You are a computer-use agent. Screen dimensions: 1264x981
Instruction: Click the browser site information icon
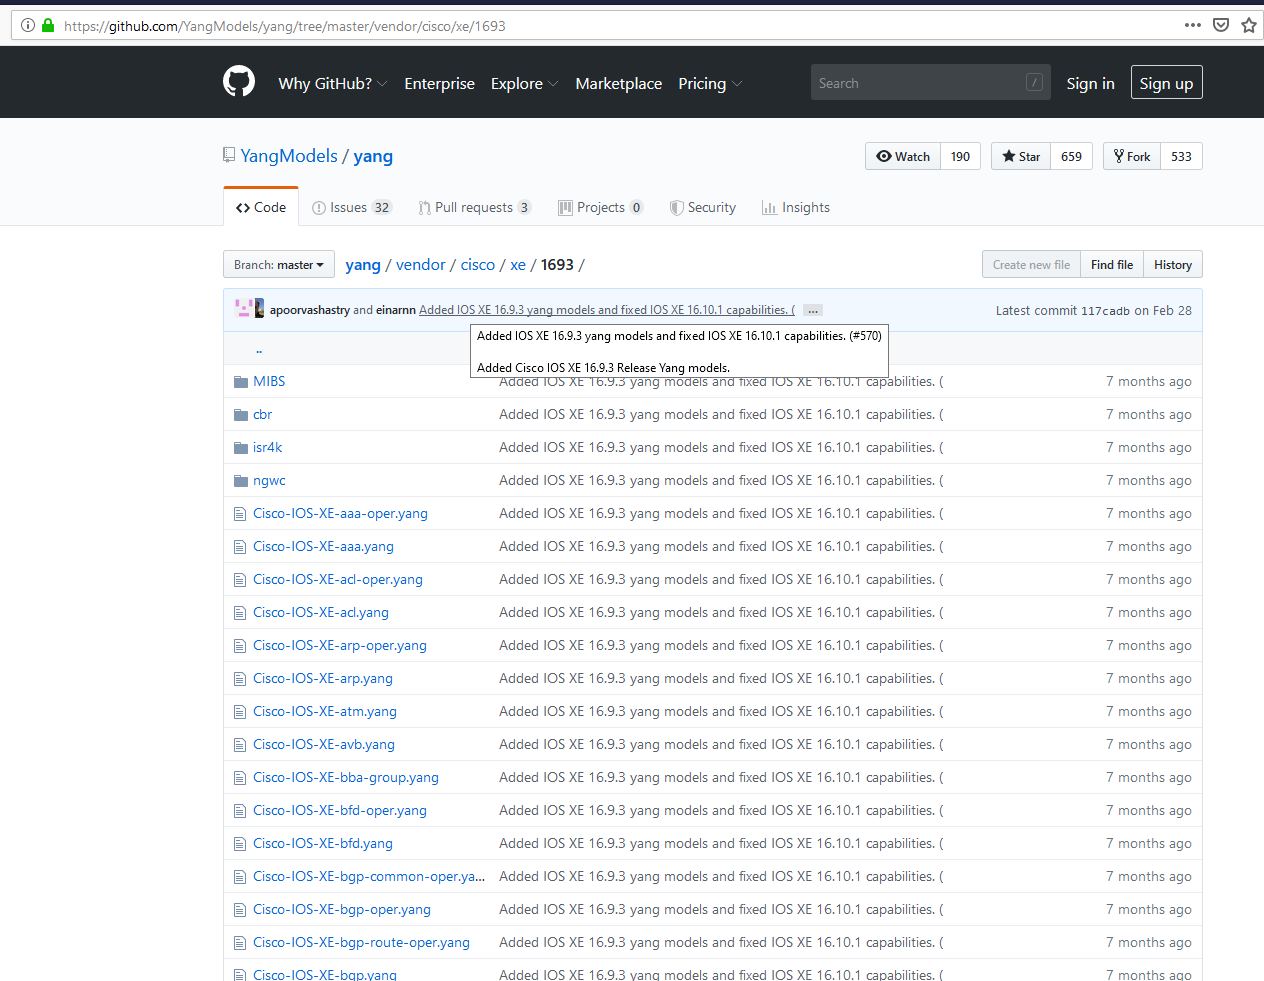point(28,25)
